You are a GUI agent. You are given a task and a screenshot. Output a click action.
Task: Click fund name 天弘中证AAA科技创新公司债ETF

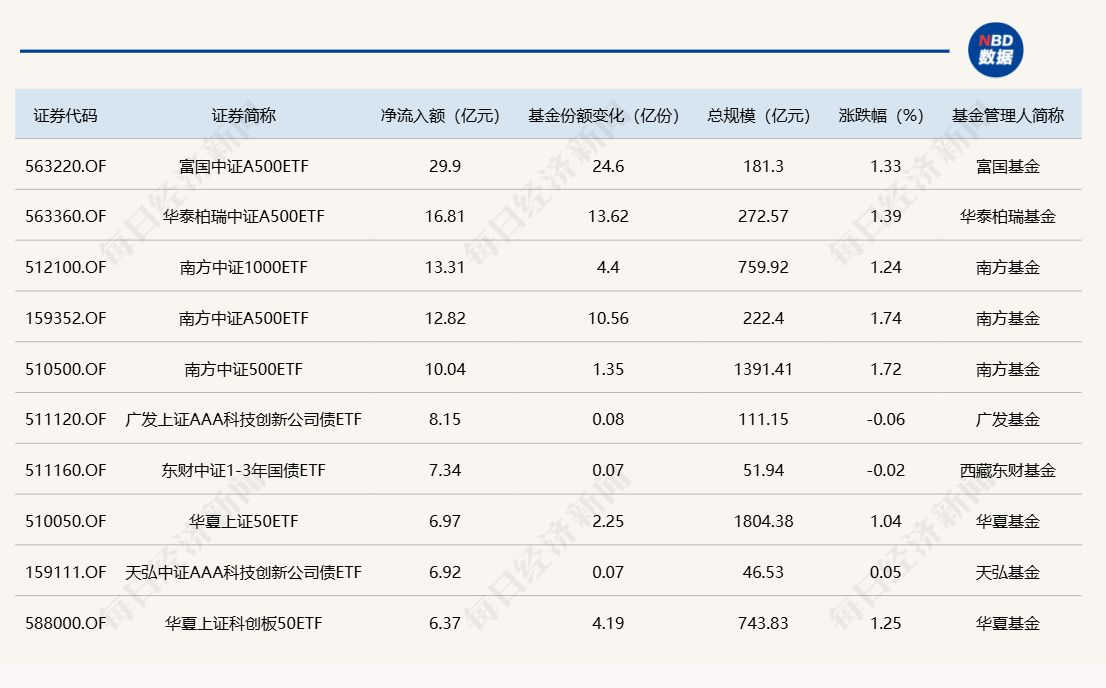point(243,572)
